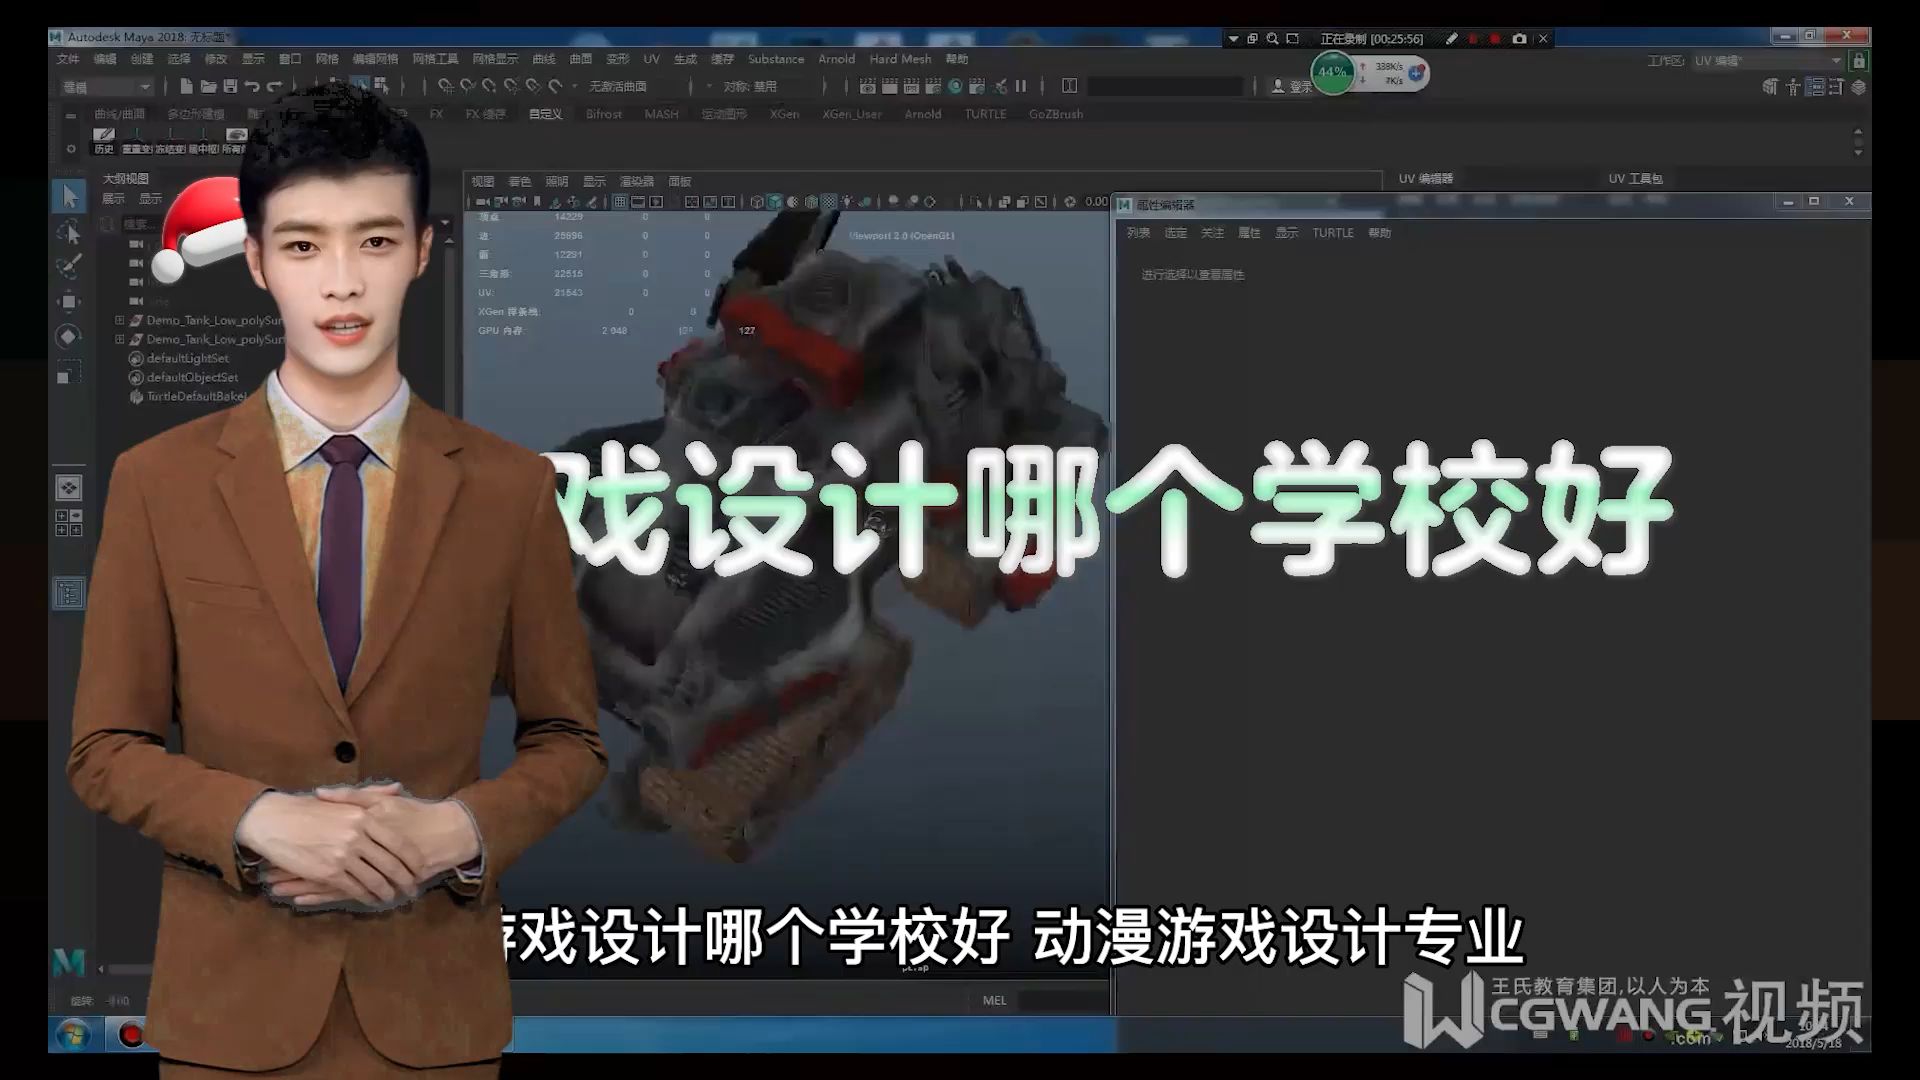1920x1080 pixels.
Task: Toggle the viewport film gate display
Action: click(638, 202)
